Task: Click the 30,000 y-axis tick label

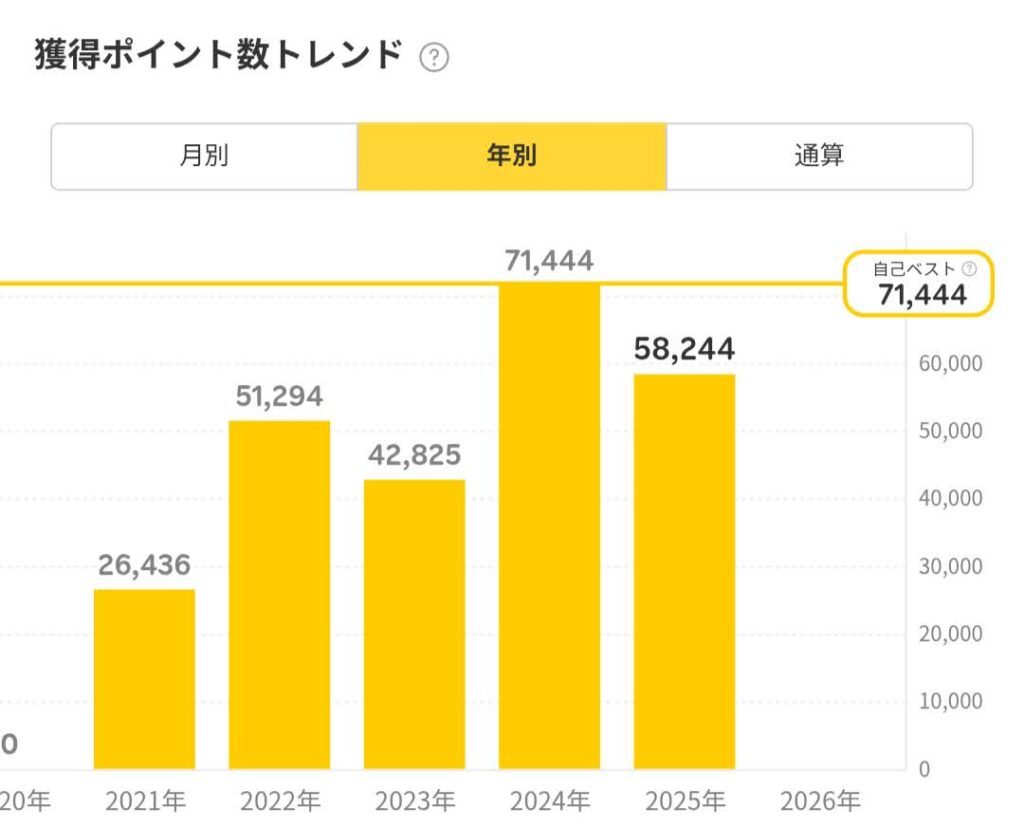Action: pyautogui.click(x=950, y=566)
